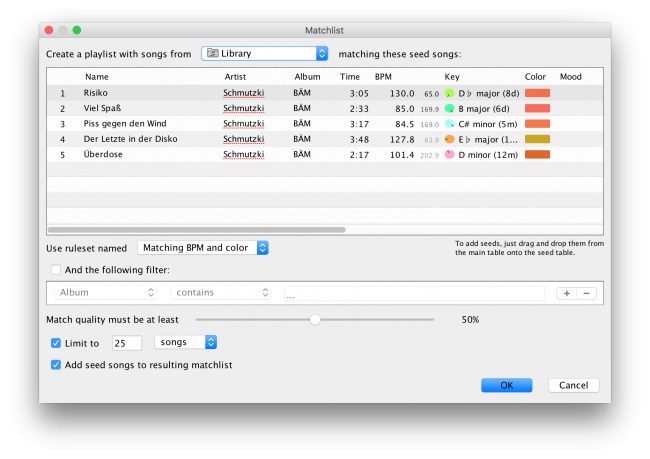The width and height of the screenshot is (650, 459).
Task: Click the Color column header
Action: (535, 77)
